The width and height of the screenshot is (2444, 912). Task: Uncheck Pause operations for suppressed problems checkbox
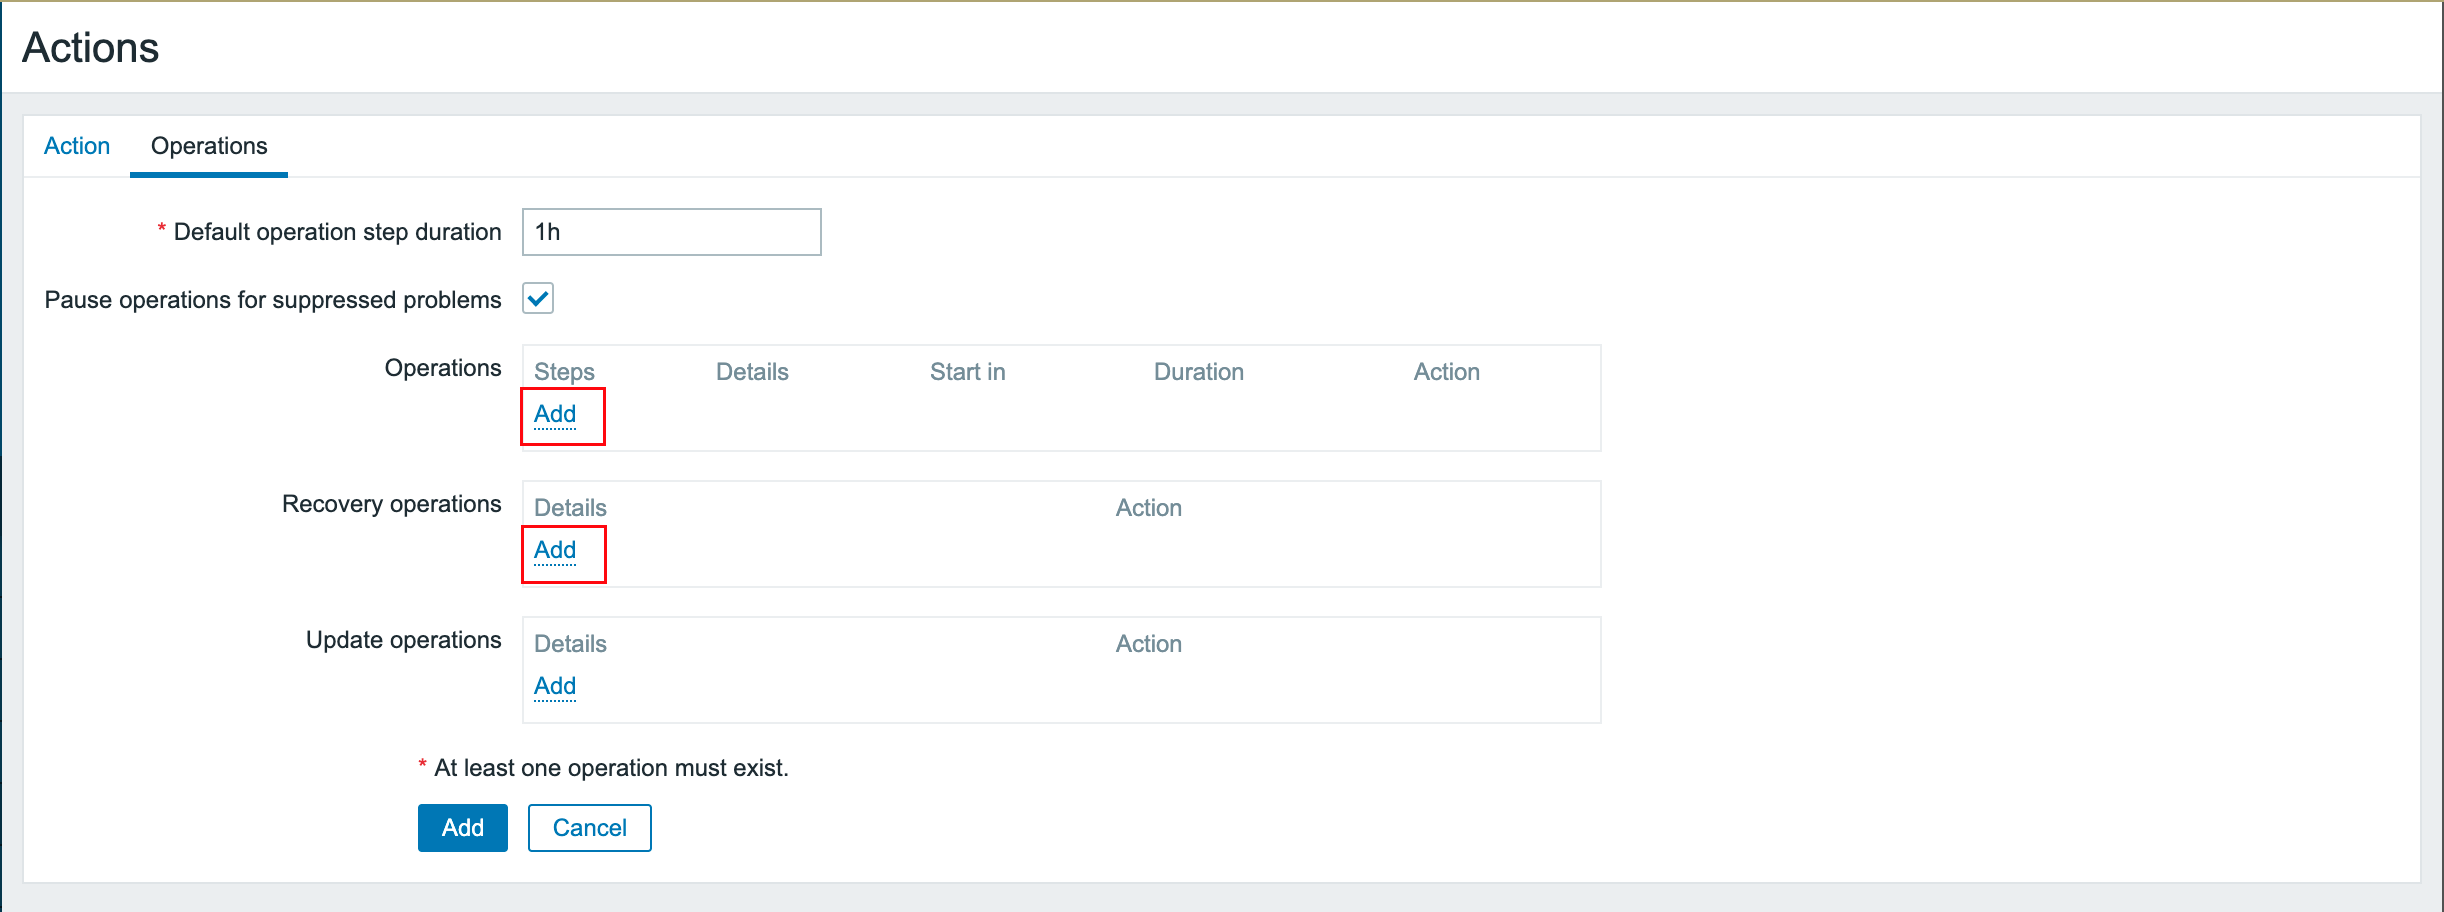[x=538, y=298]
